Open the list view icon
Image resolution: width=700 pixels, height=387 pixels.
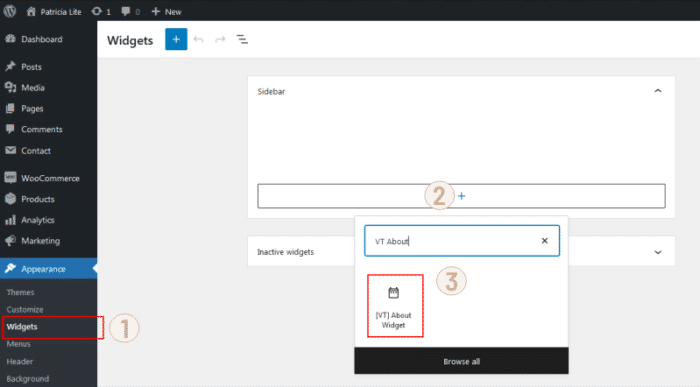(x=242, y=40)
